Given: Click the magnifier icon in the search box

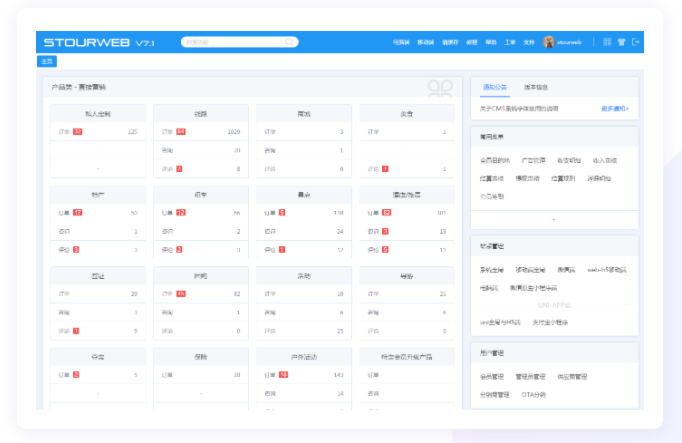Looking at the screenshot, I should [290, 43].
